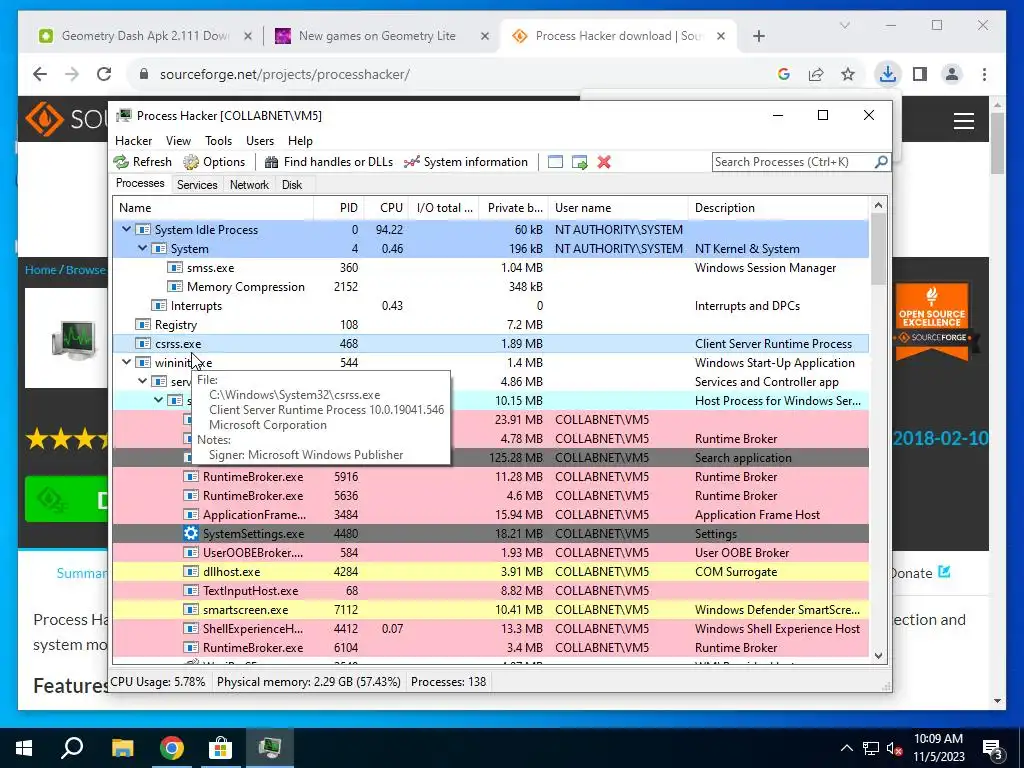Click the process list scroll down arrow
Image resolution: width=1024 pixels, height=768 pixels.
pyautogui.click(x=878, y=656)
